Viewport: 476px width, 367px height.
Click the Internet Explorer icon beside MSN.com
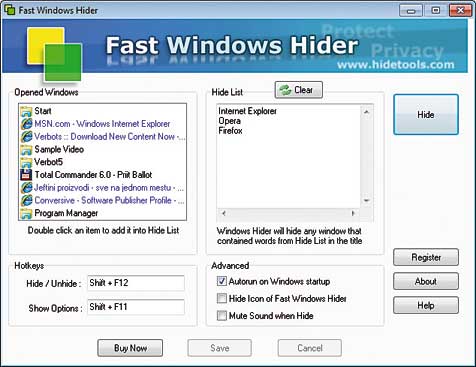point(26,124)
